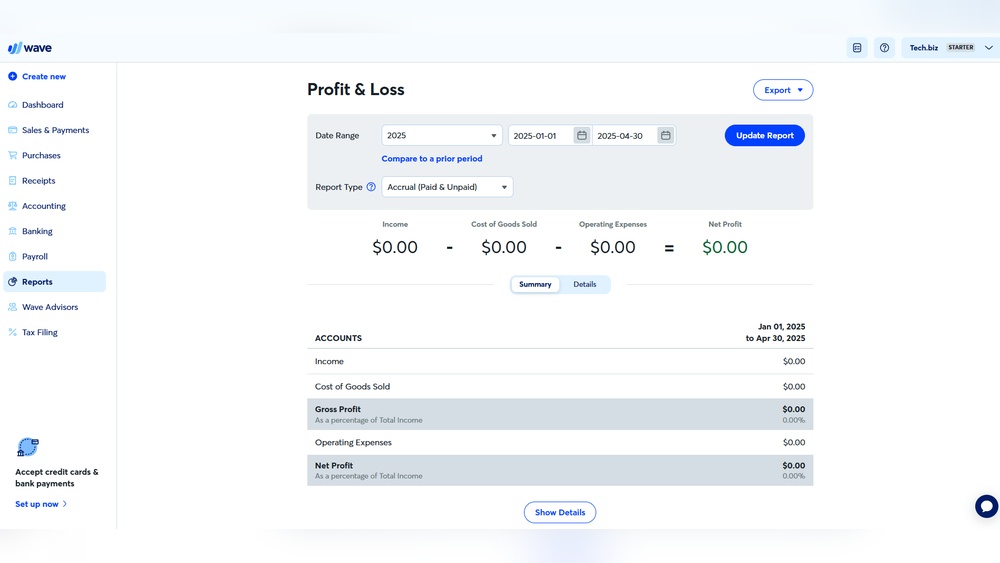Click the Income account row
This screenshot has width=1000, height=563.
point(560,362)
